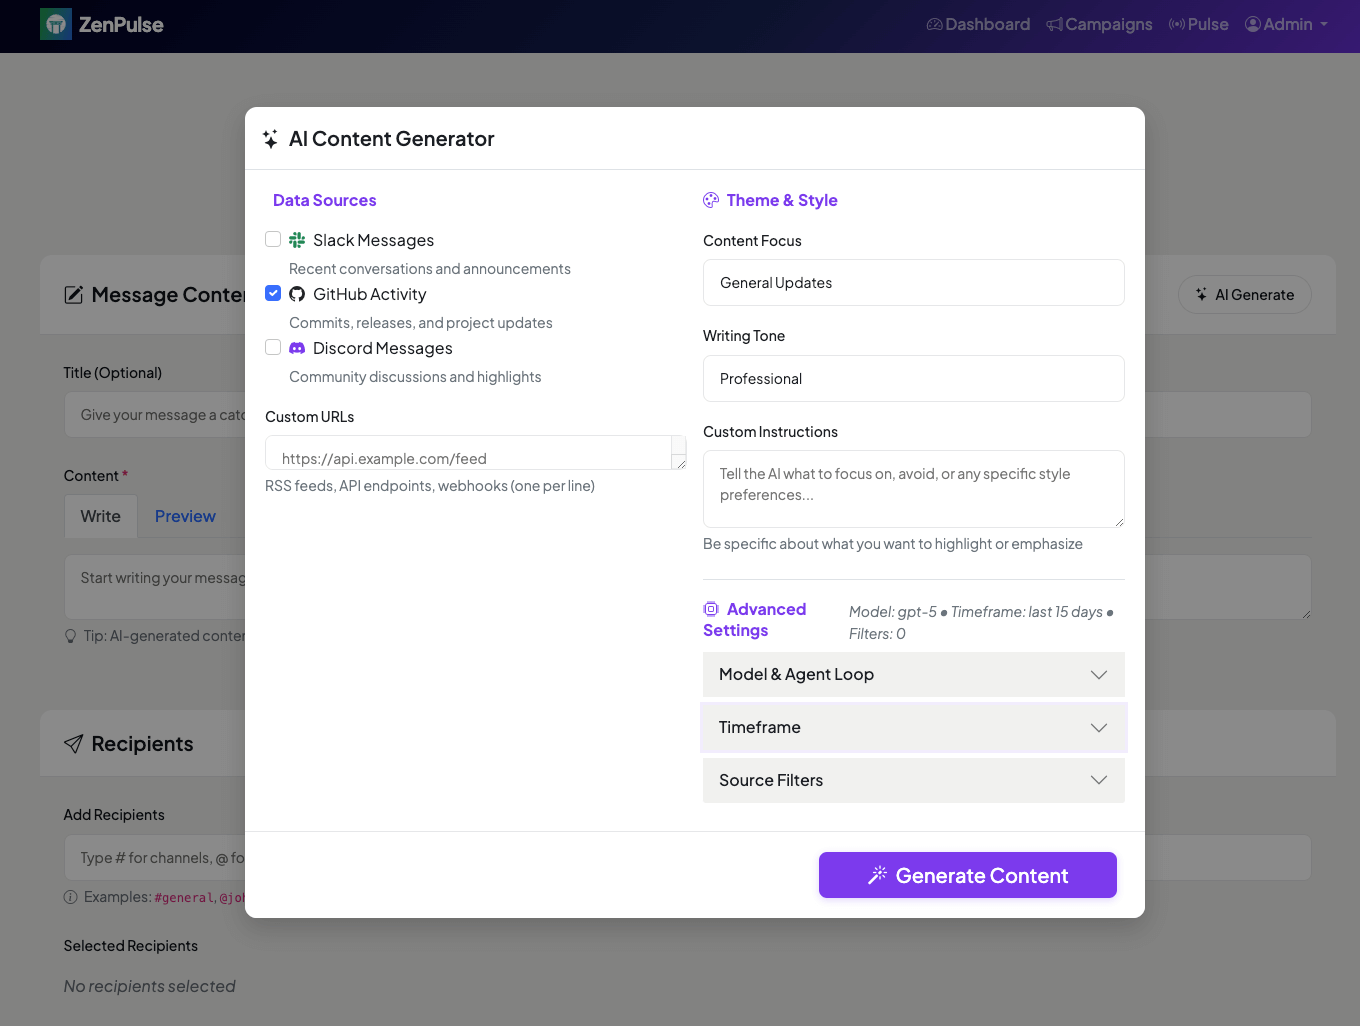
Task: Expand the Model & Agent Loop section
Action: click(x=913, y=675)
